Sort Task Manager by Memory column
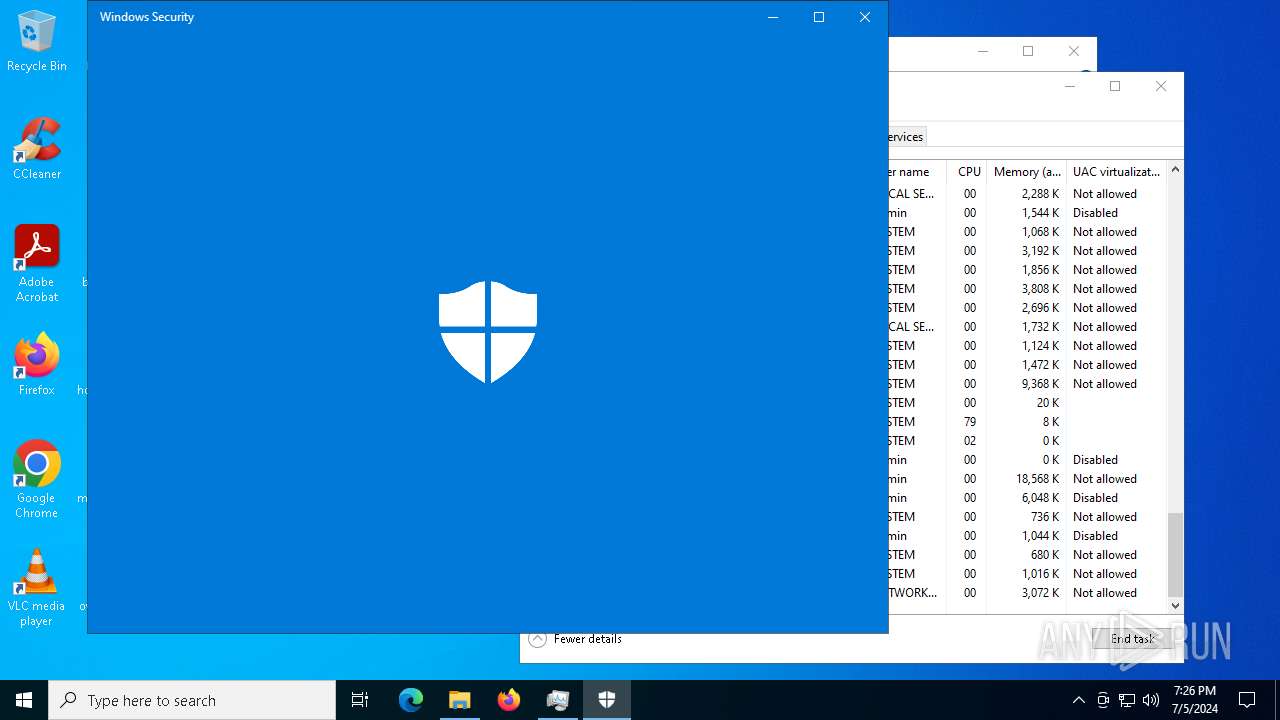 coord(1027,172)
